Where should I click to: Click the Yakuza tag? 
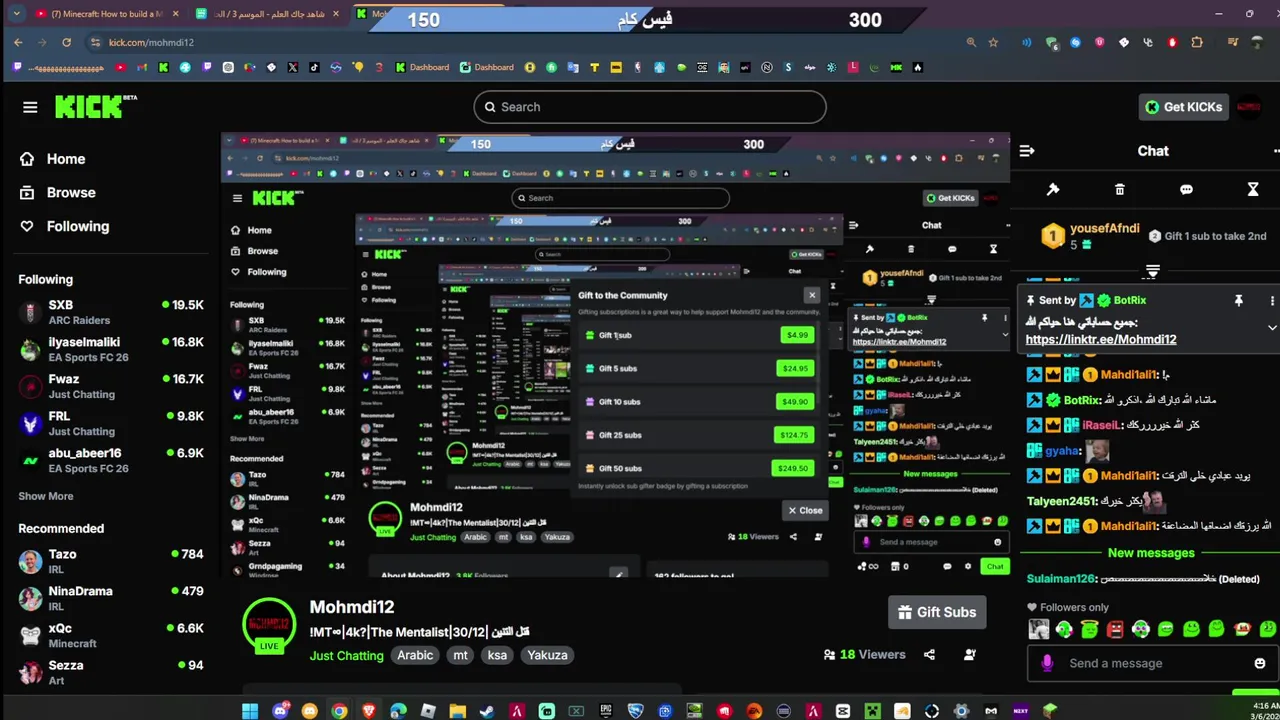click(x=547, y=655)
